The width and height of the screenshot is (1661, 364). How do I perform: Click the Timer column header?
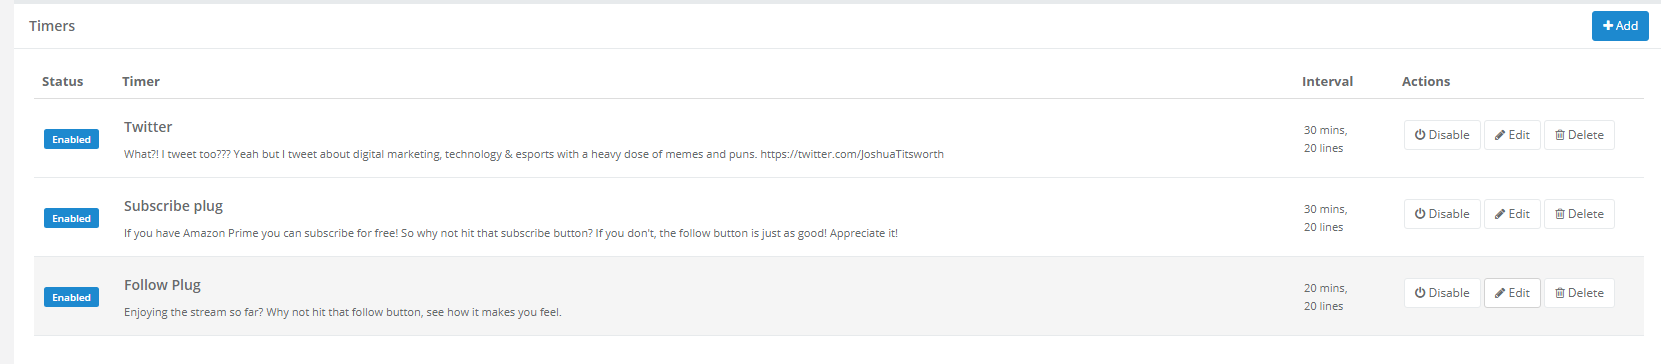pyautogui.click(x=141, y=82)
